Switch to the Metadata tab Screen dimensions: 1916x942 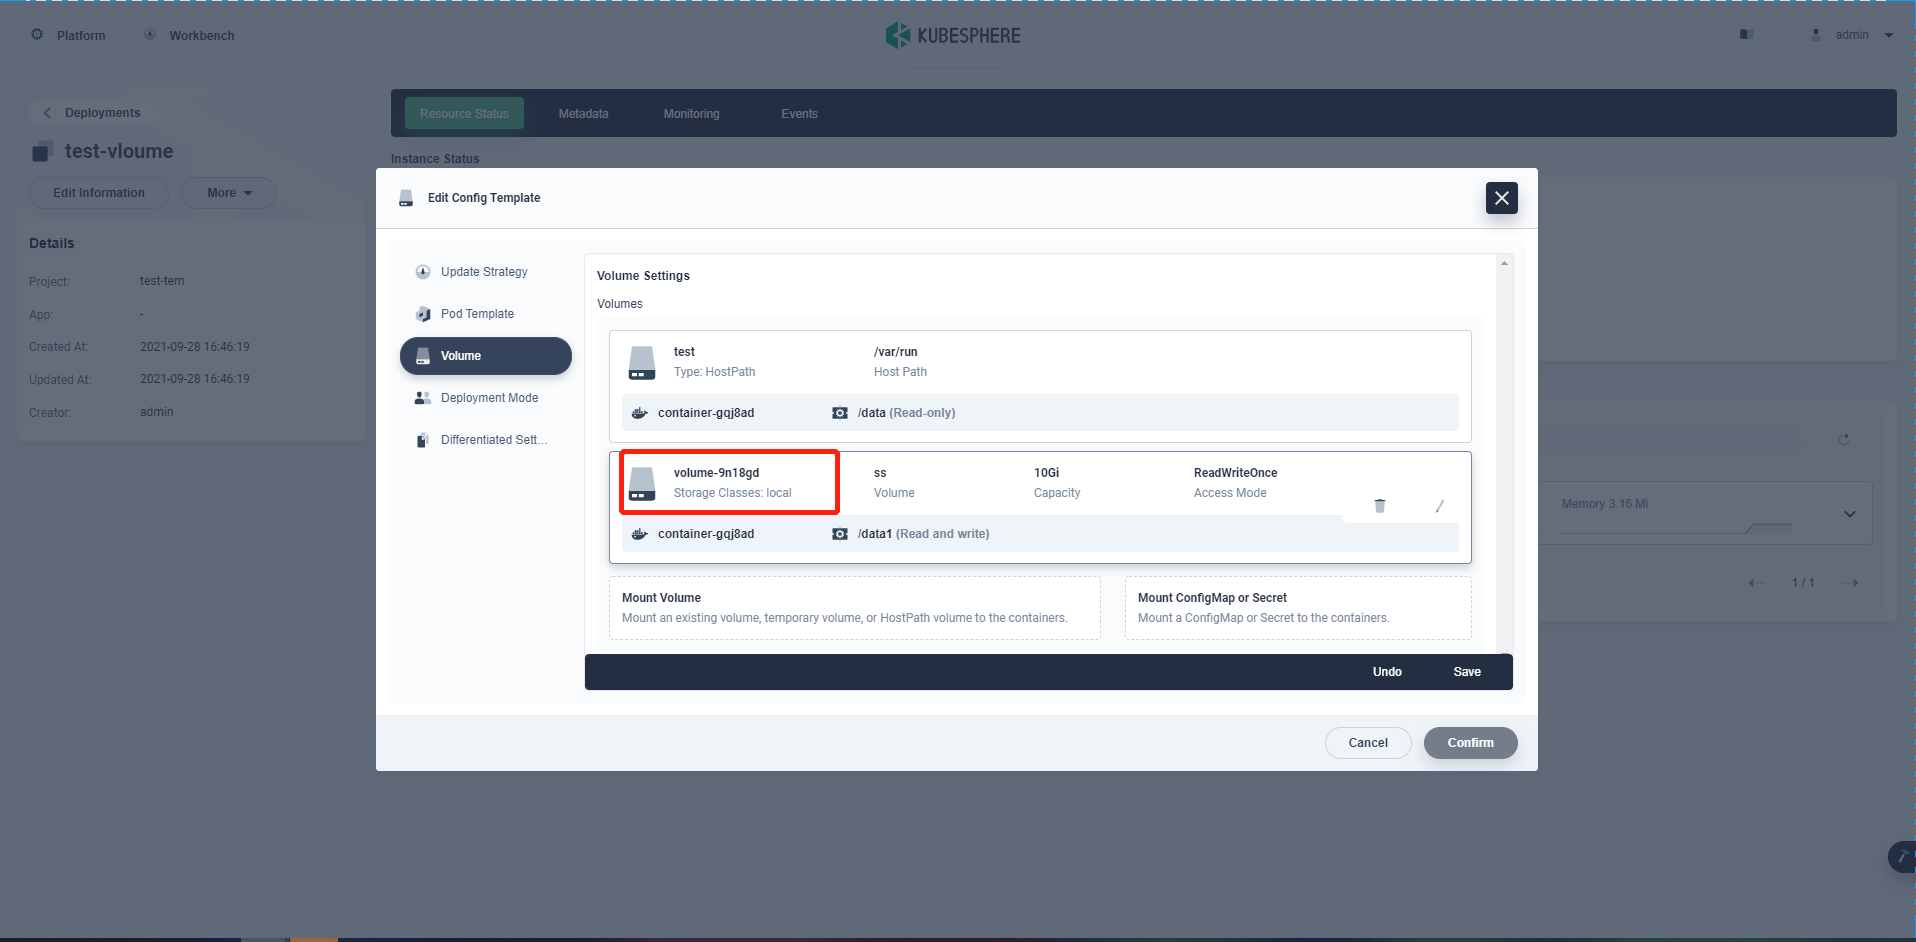click(583, 113)
